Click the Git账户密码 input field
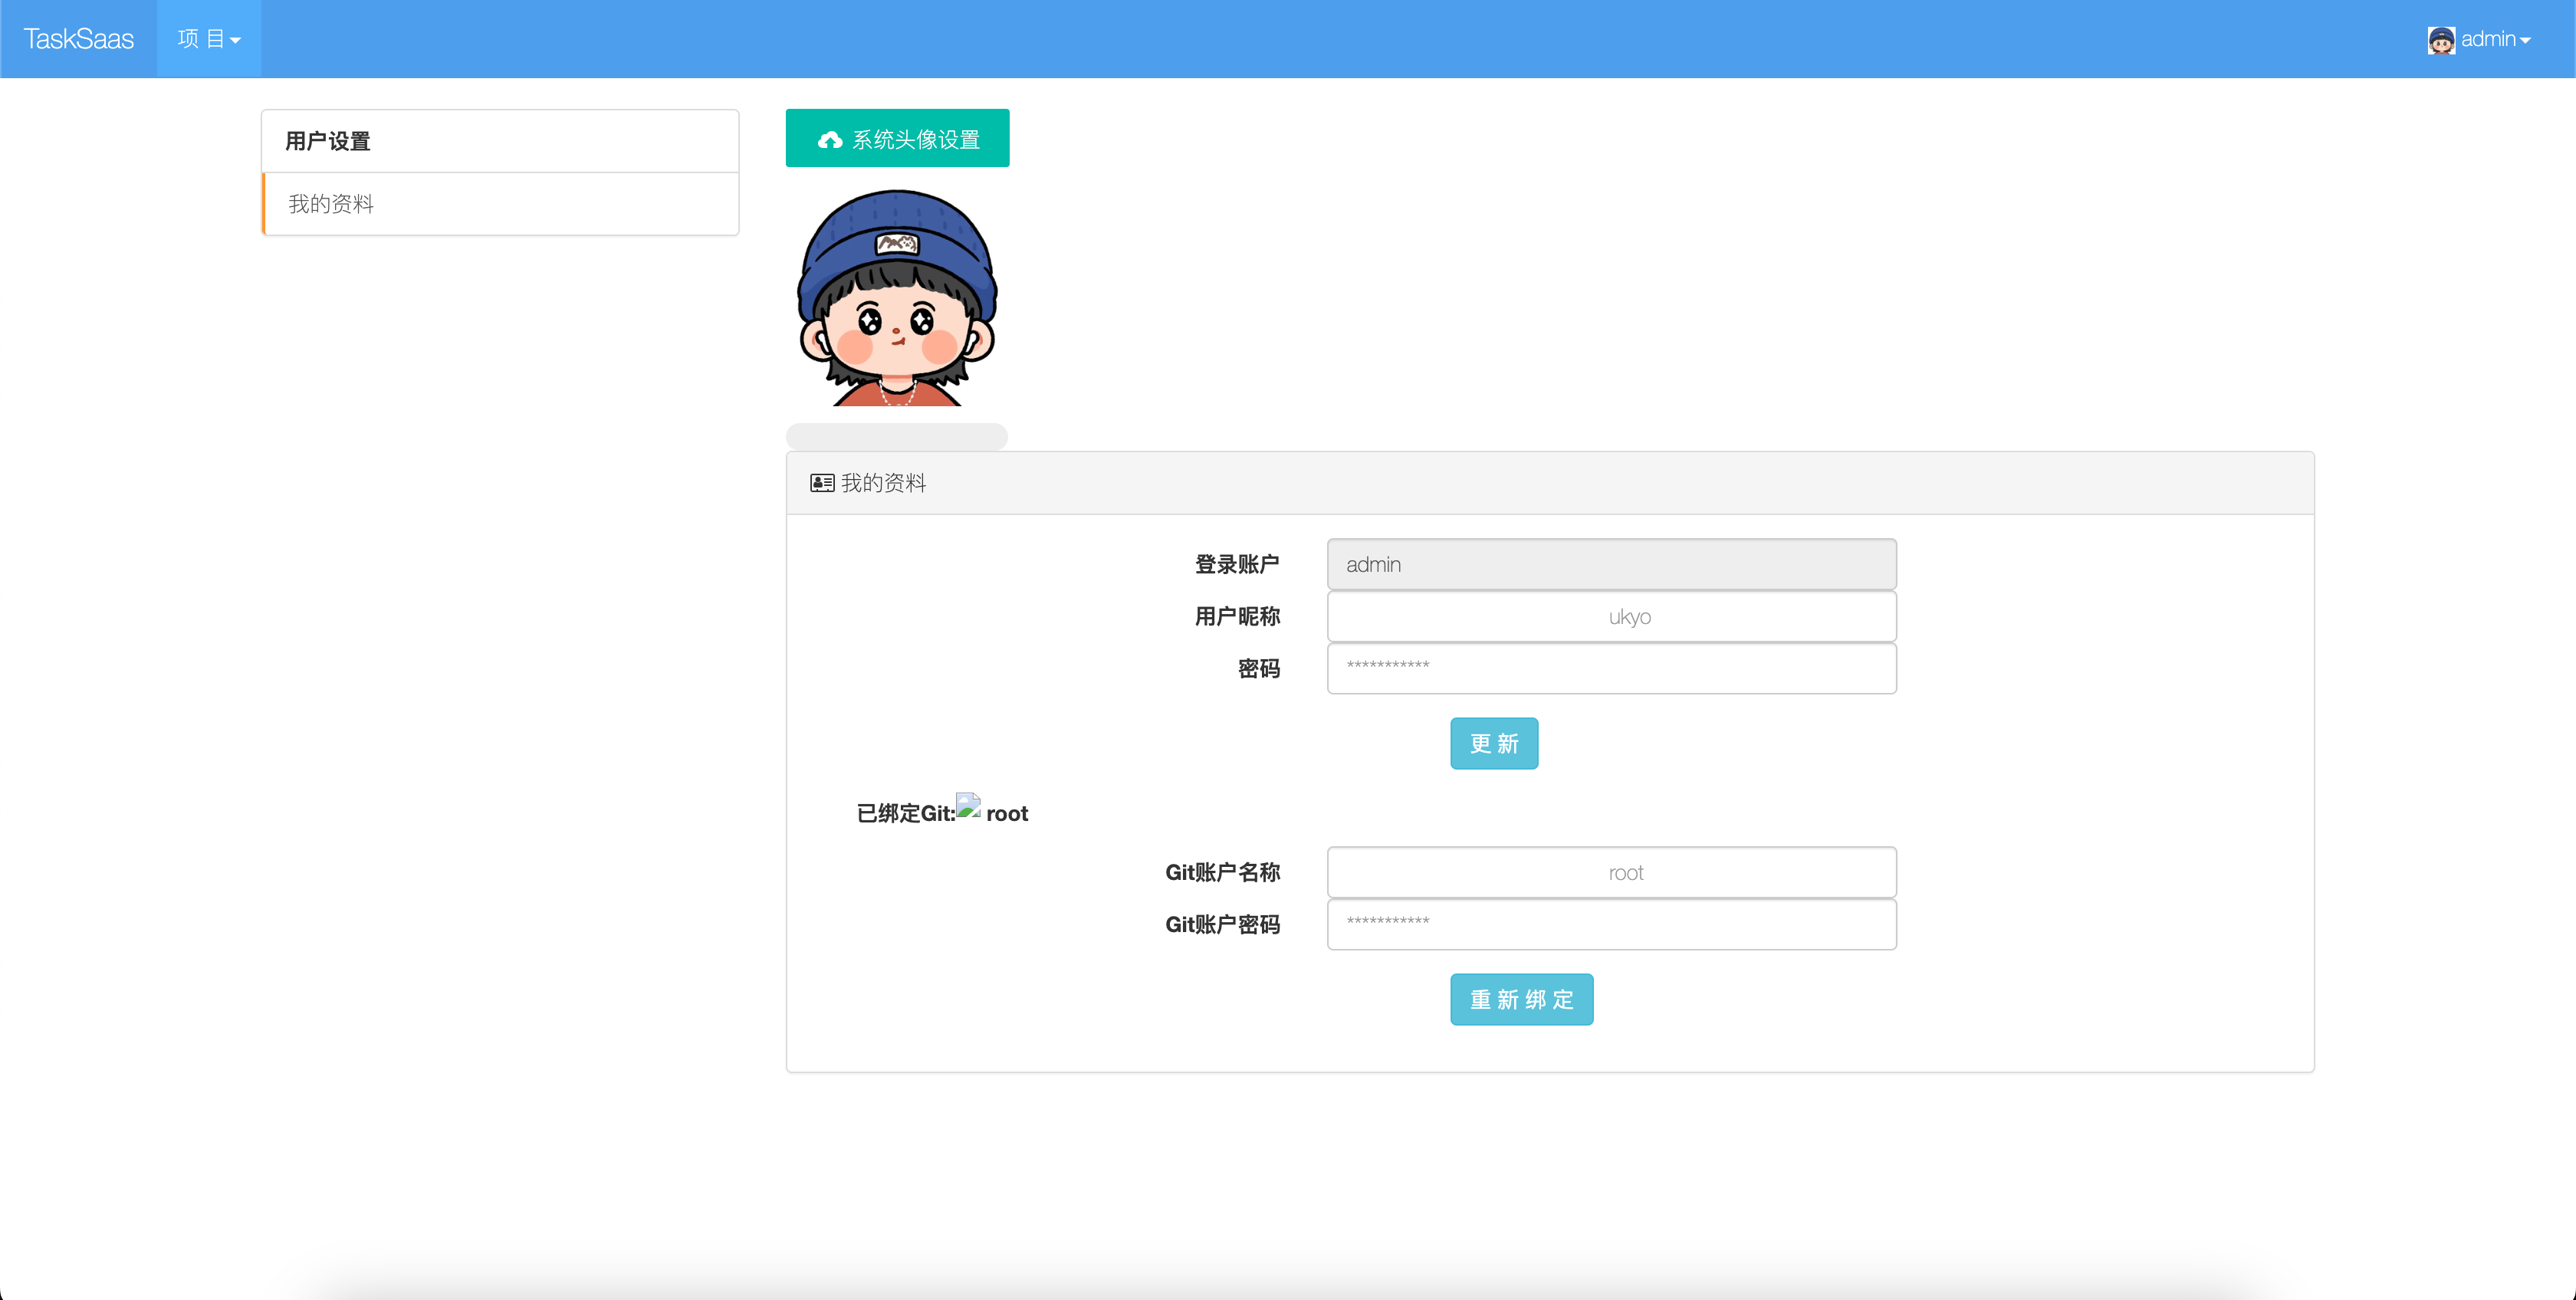 (x=1611, y=924)
